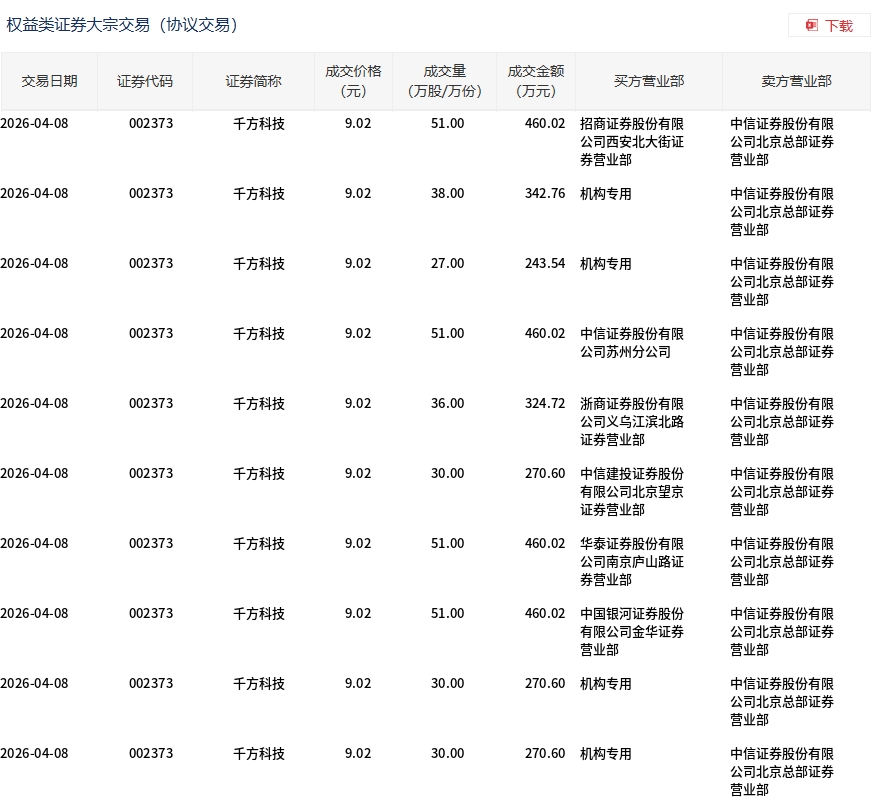Click the 证券代码 column header

[145, 81]
